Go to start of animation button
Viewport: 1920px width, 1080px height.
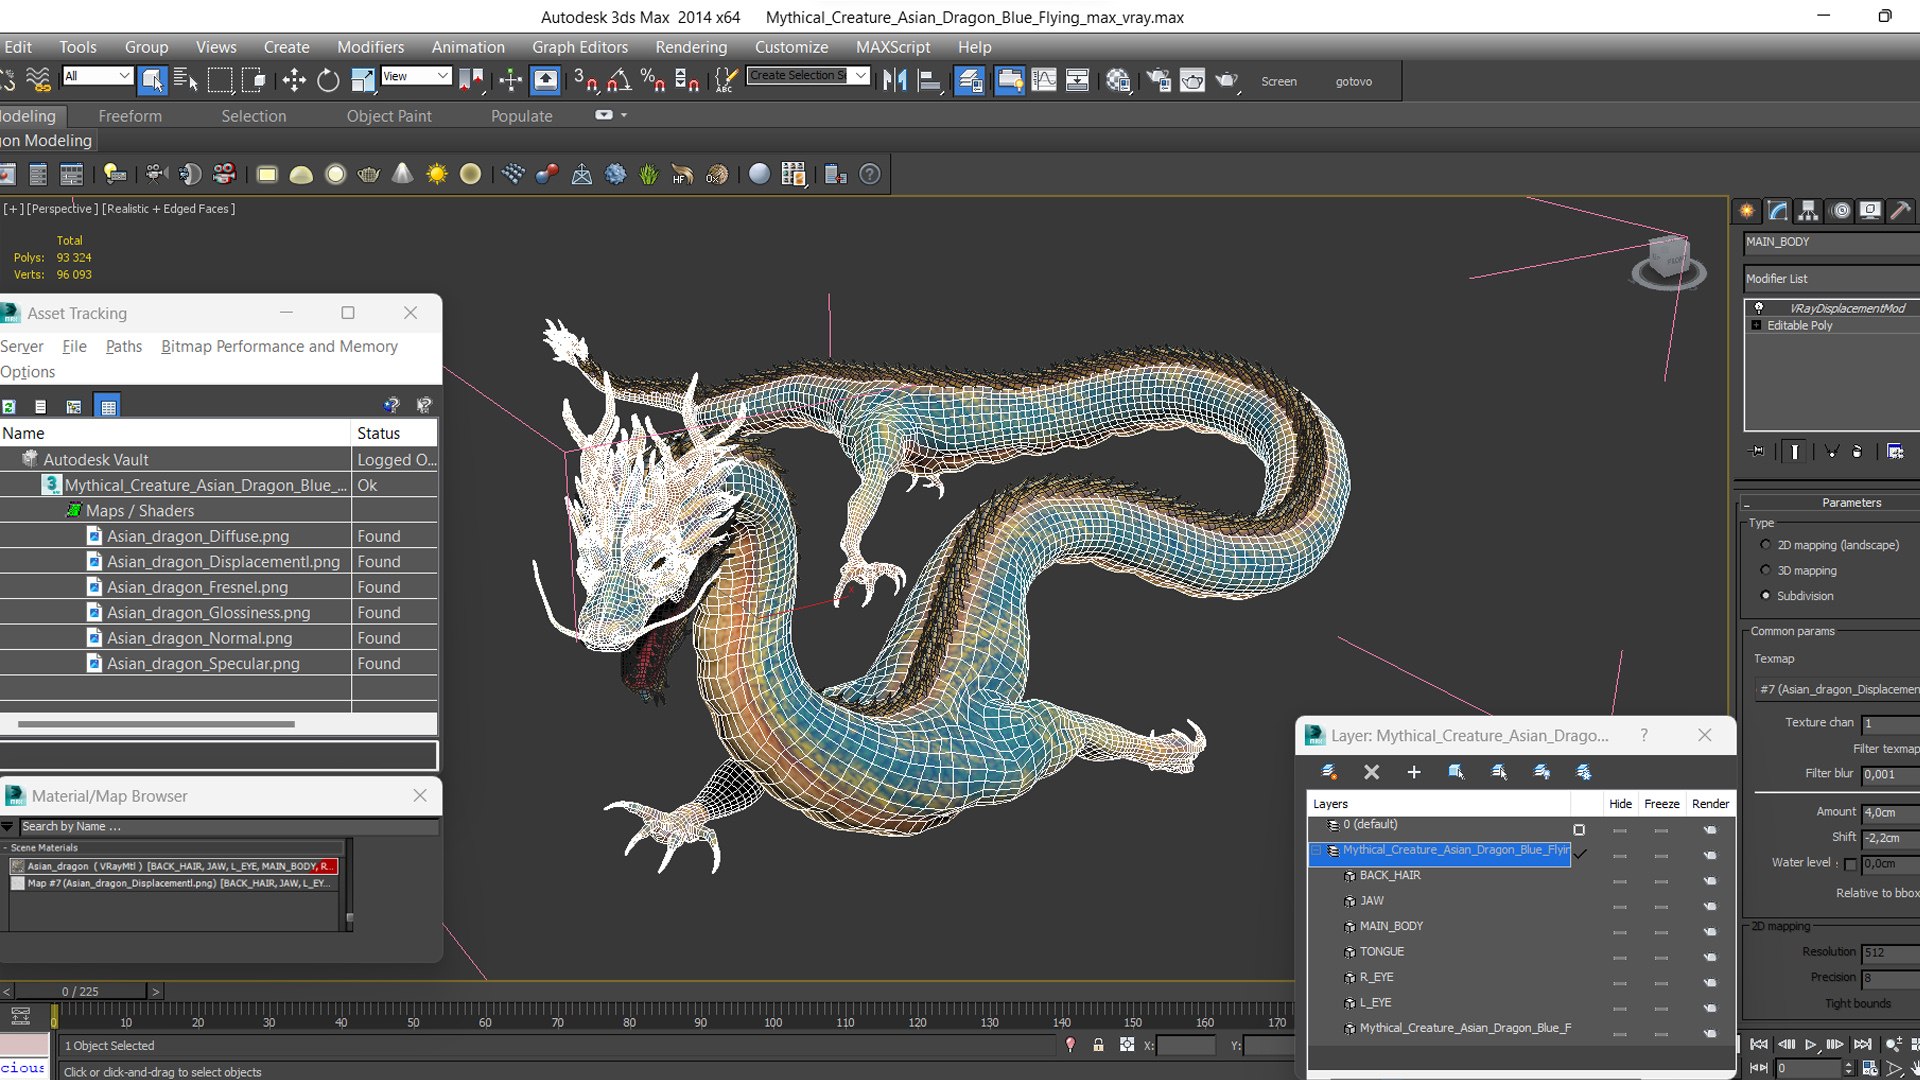click(x=1758, y=1044)
